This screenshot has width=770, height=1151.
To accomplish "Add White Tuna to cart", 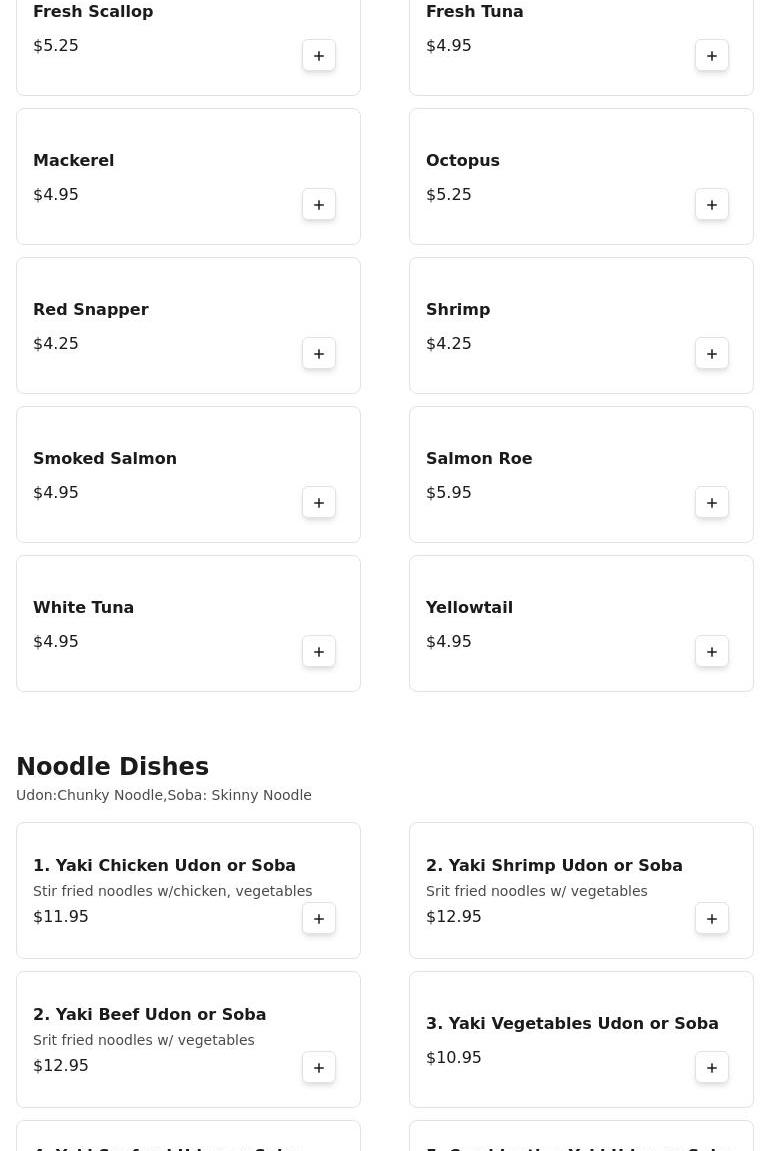I will tap(319, 652).
